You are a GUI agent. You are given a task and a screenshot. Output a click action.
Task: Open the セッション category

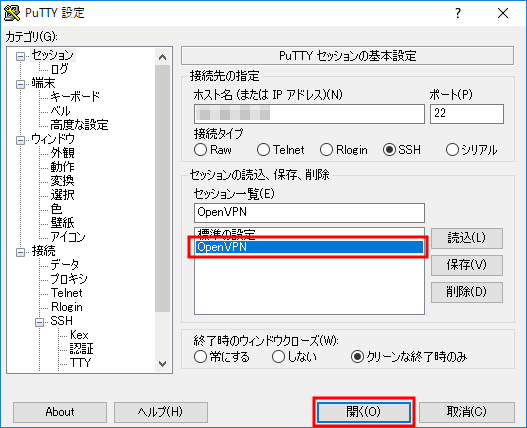(x=53, y=55)
